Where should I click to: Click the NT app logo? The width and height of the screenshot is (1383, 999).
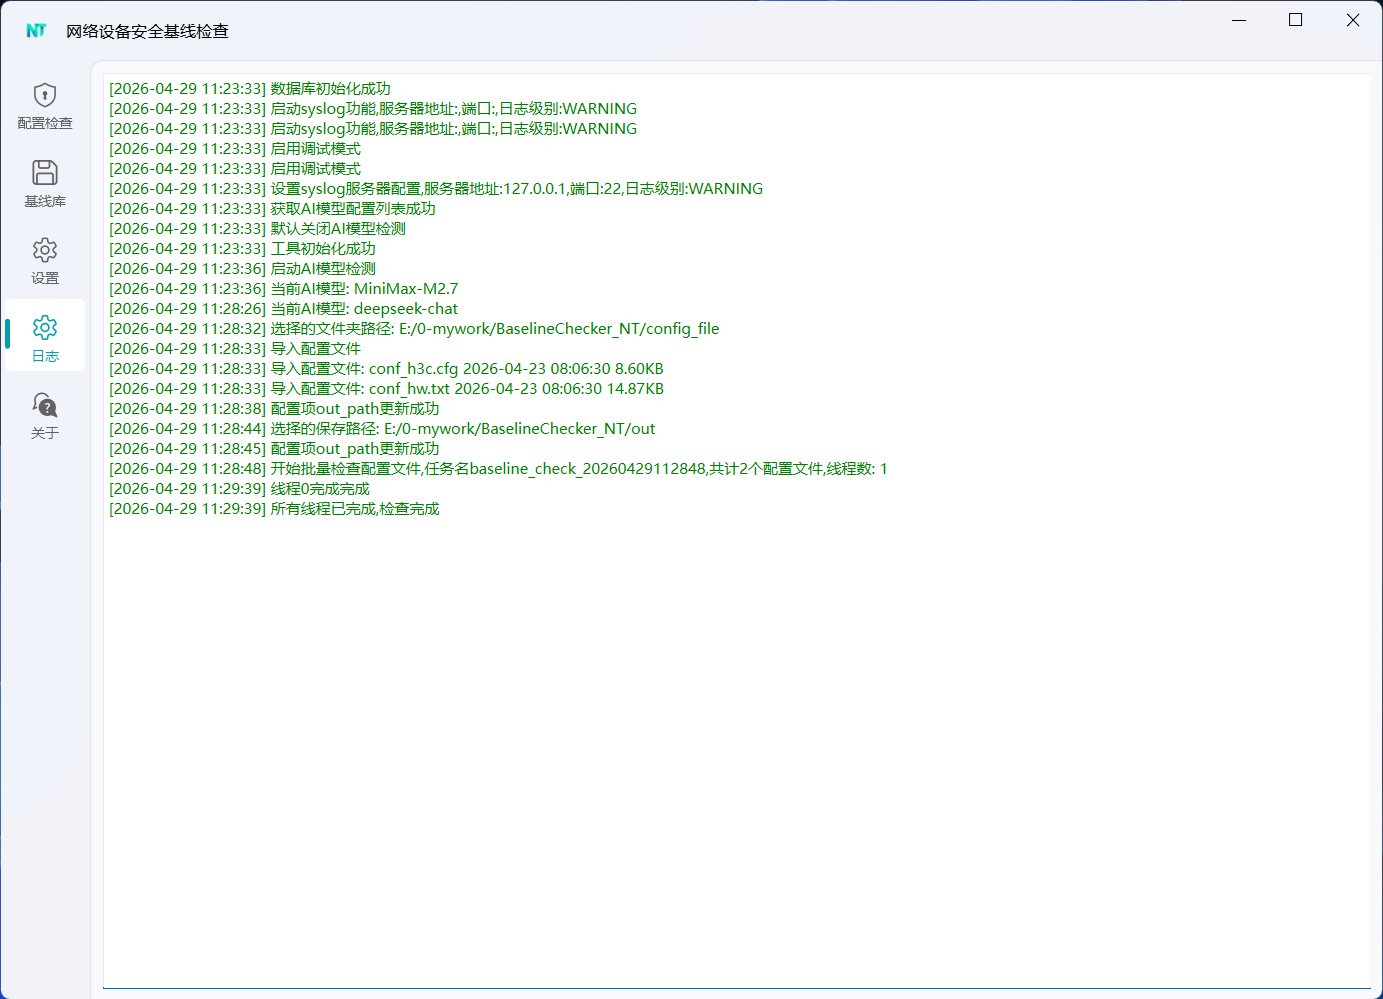click(x=37, y=31)
